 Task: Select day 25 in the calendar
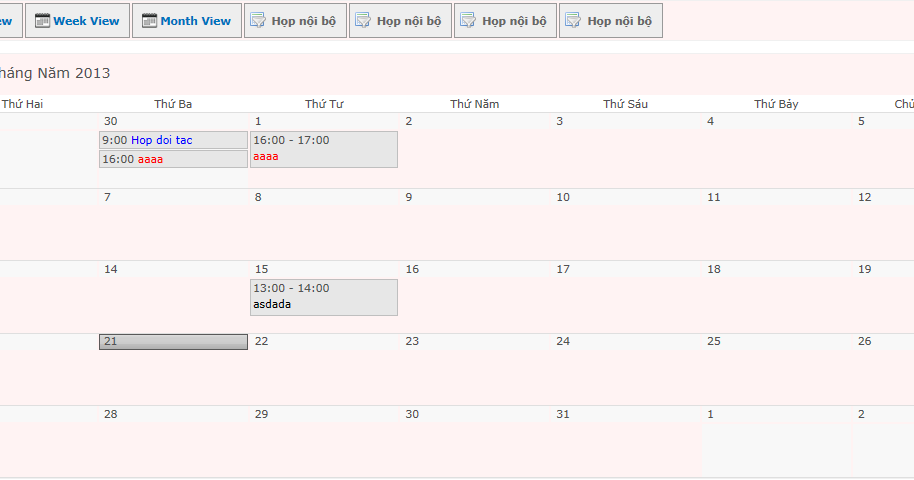pos(713,341)
